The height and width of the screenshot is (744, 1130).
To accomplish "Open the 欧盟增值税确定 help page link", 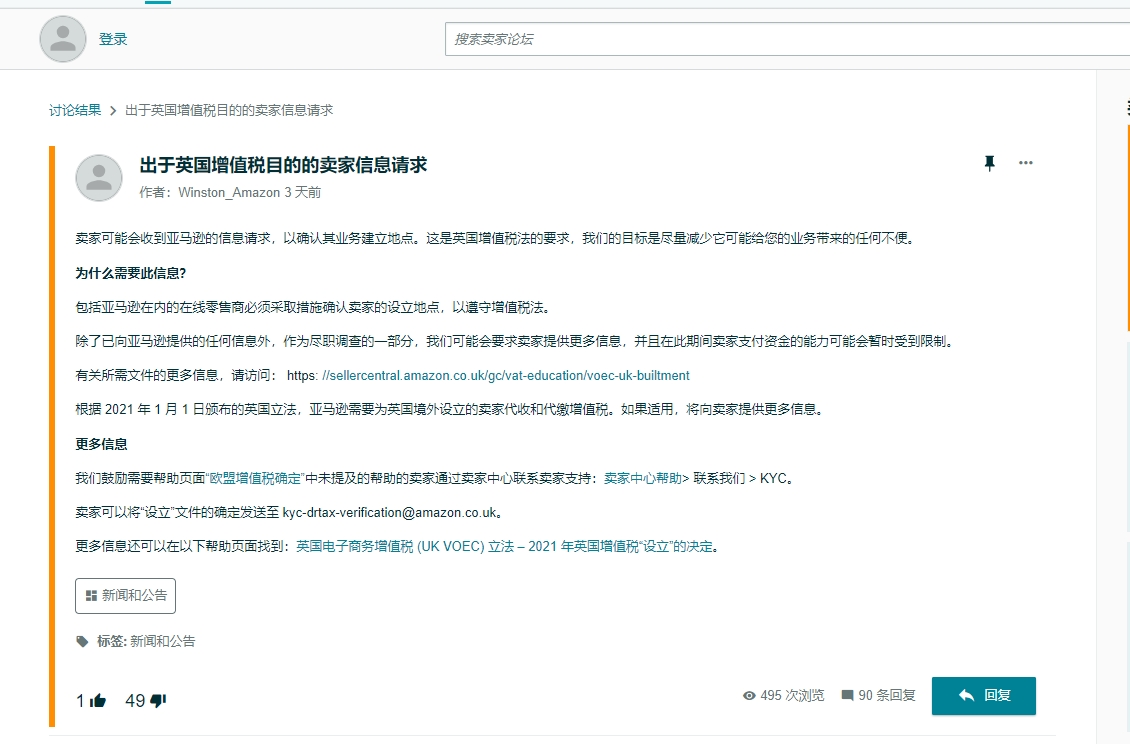I will pyautogui.click(x=254, y=478).
